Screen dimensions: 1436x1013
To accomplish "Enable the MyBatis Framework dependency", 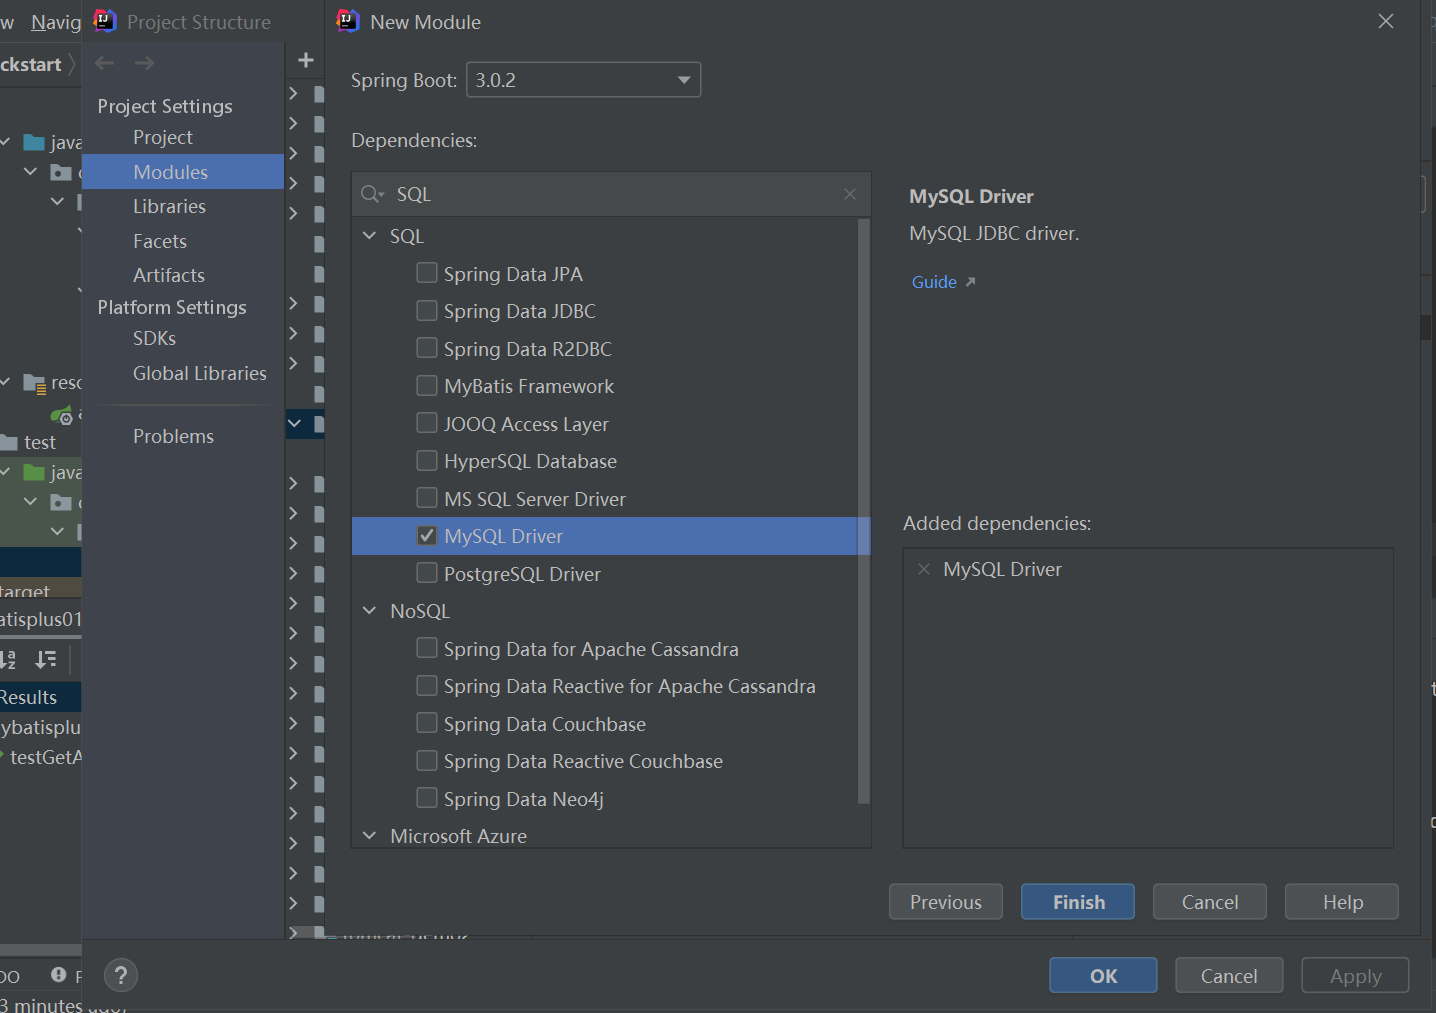I will click(427, 386).
